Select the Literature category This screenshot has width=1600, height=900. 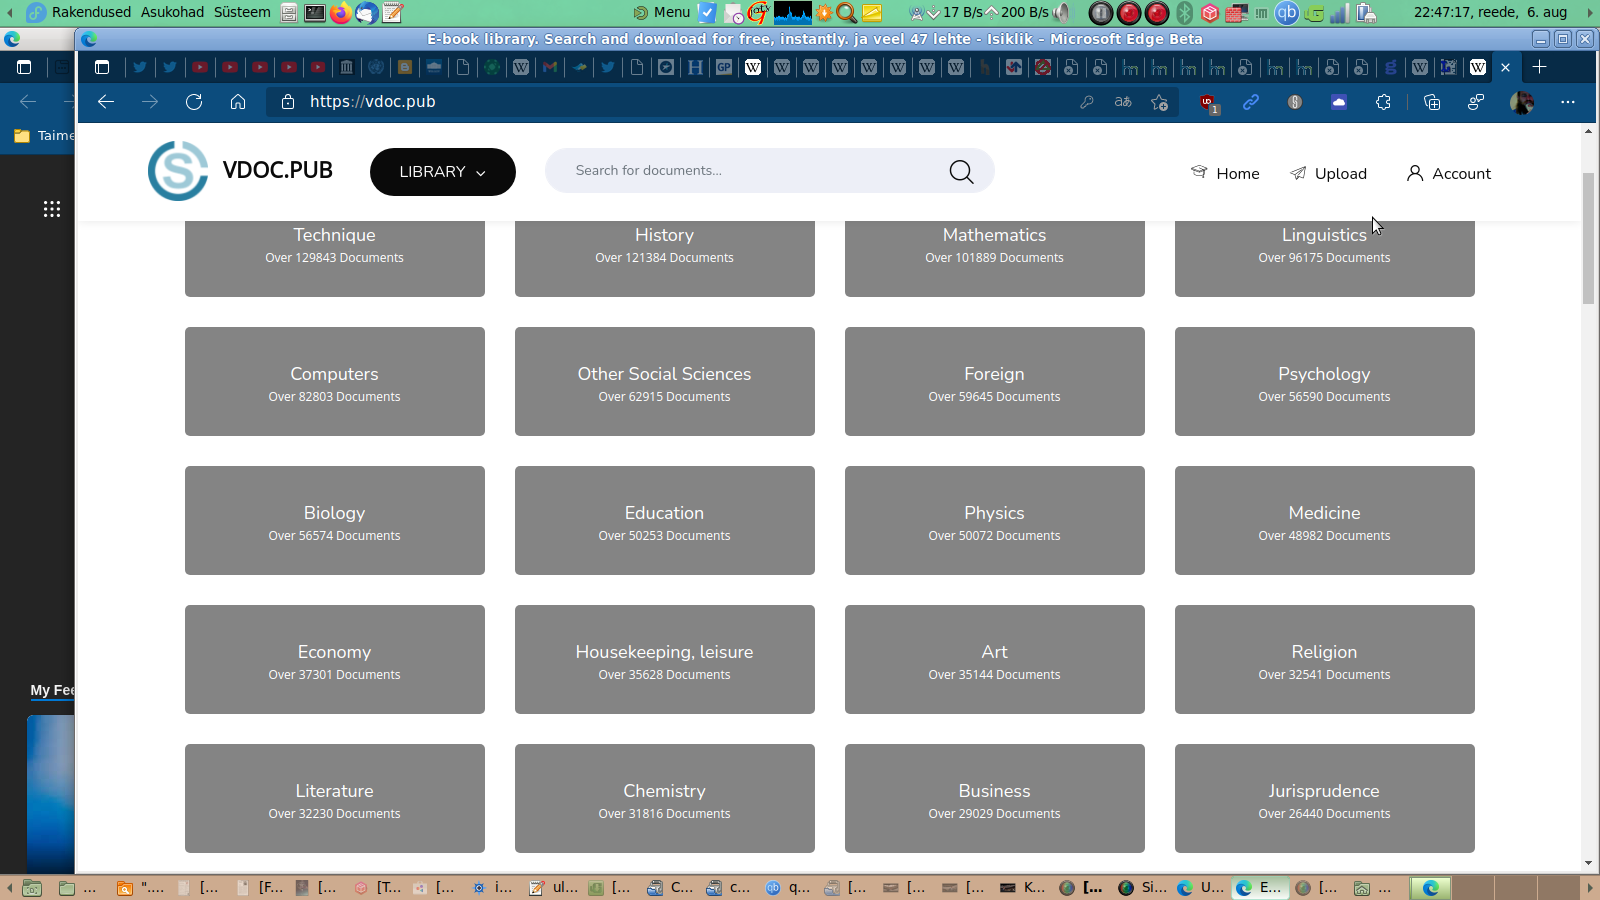click(x=335, y=799)
